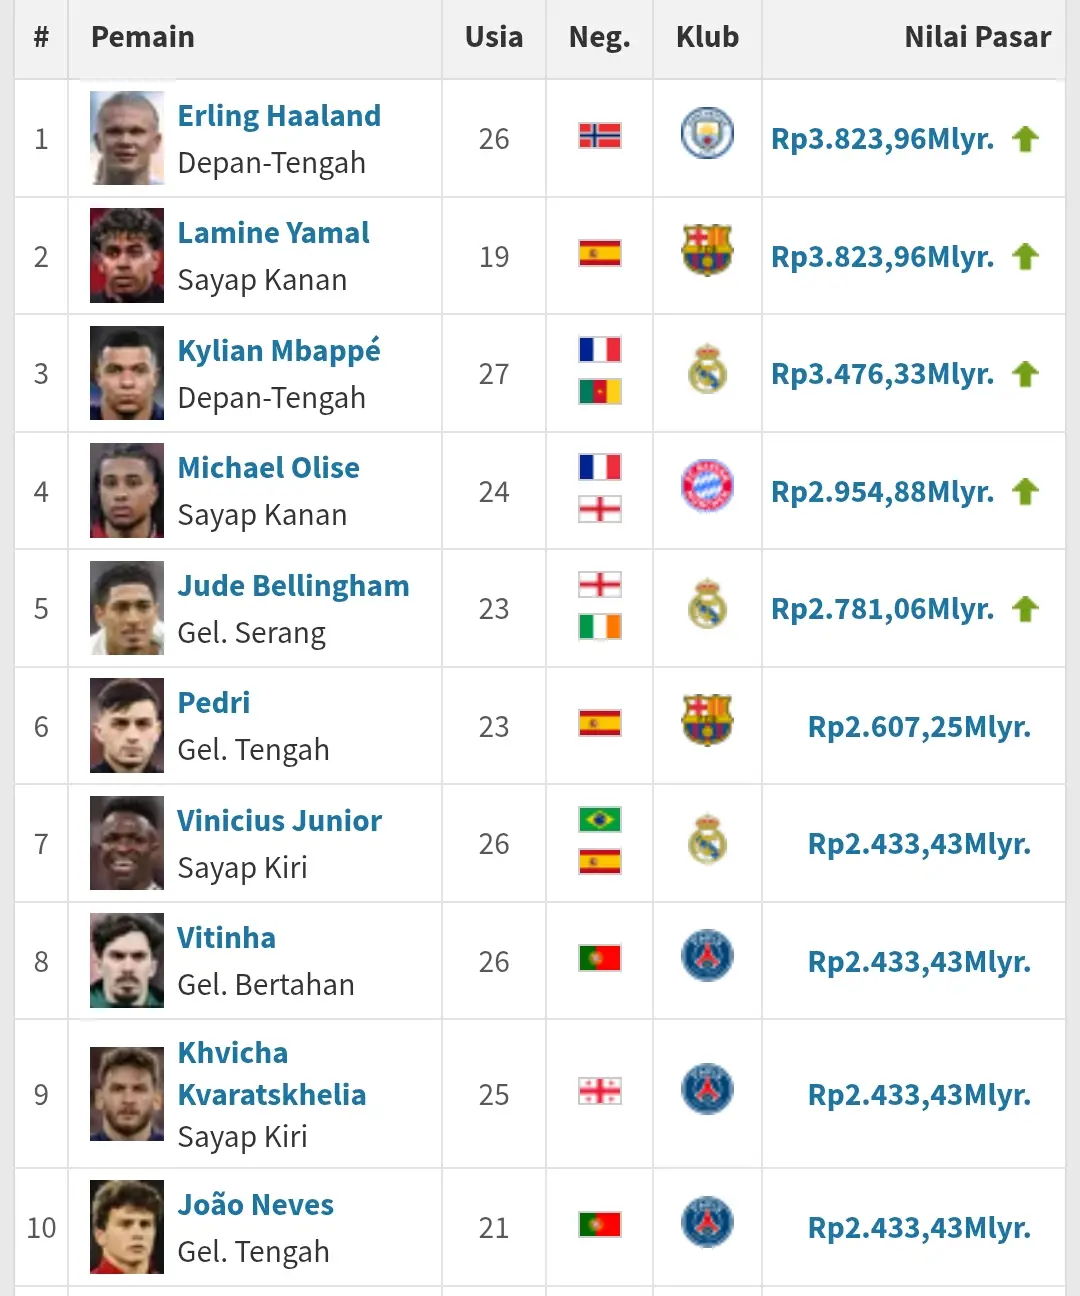The height and width of the screenshot is (1296, 1080).
Task: Click Vitinha's portrait photo
Action: coord(127,960)
